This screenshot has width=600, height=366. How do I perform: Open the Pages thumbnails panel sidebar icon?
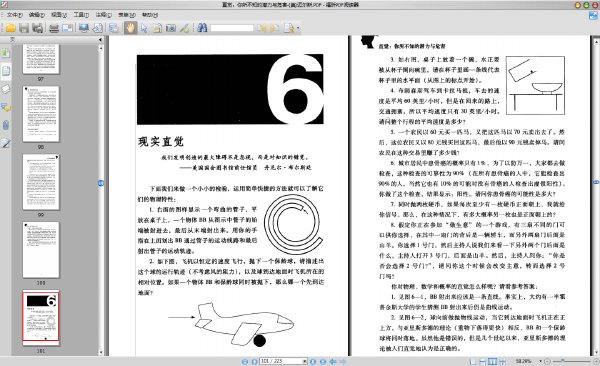click(x=6, y=71)
